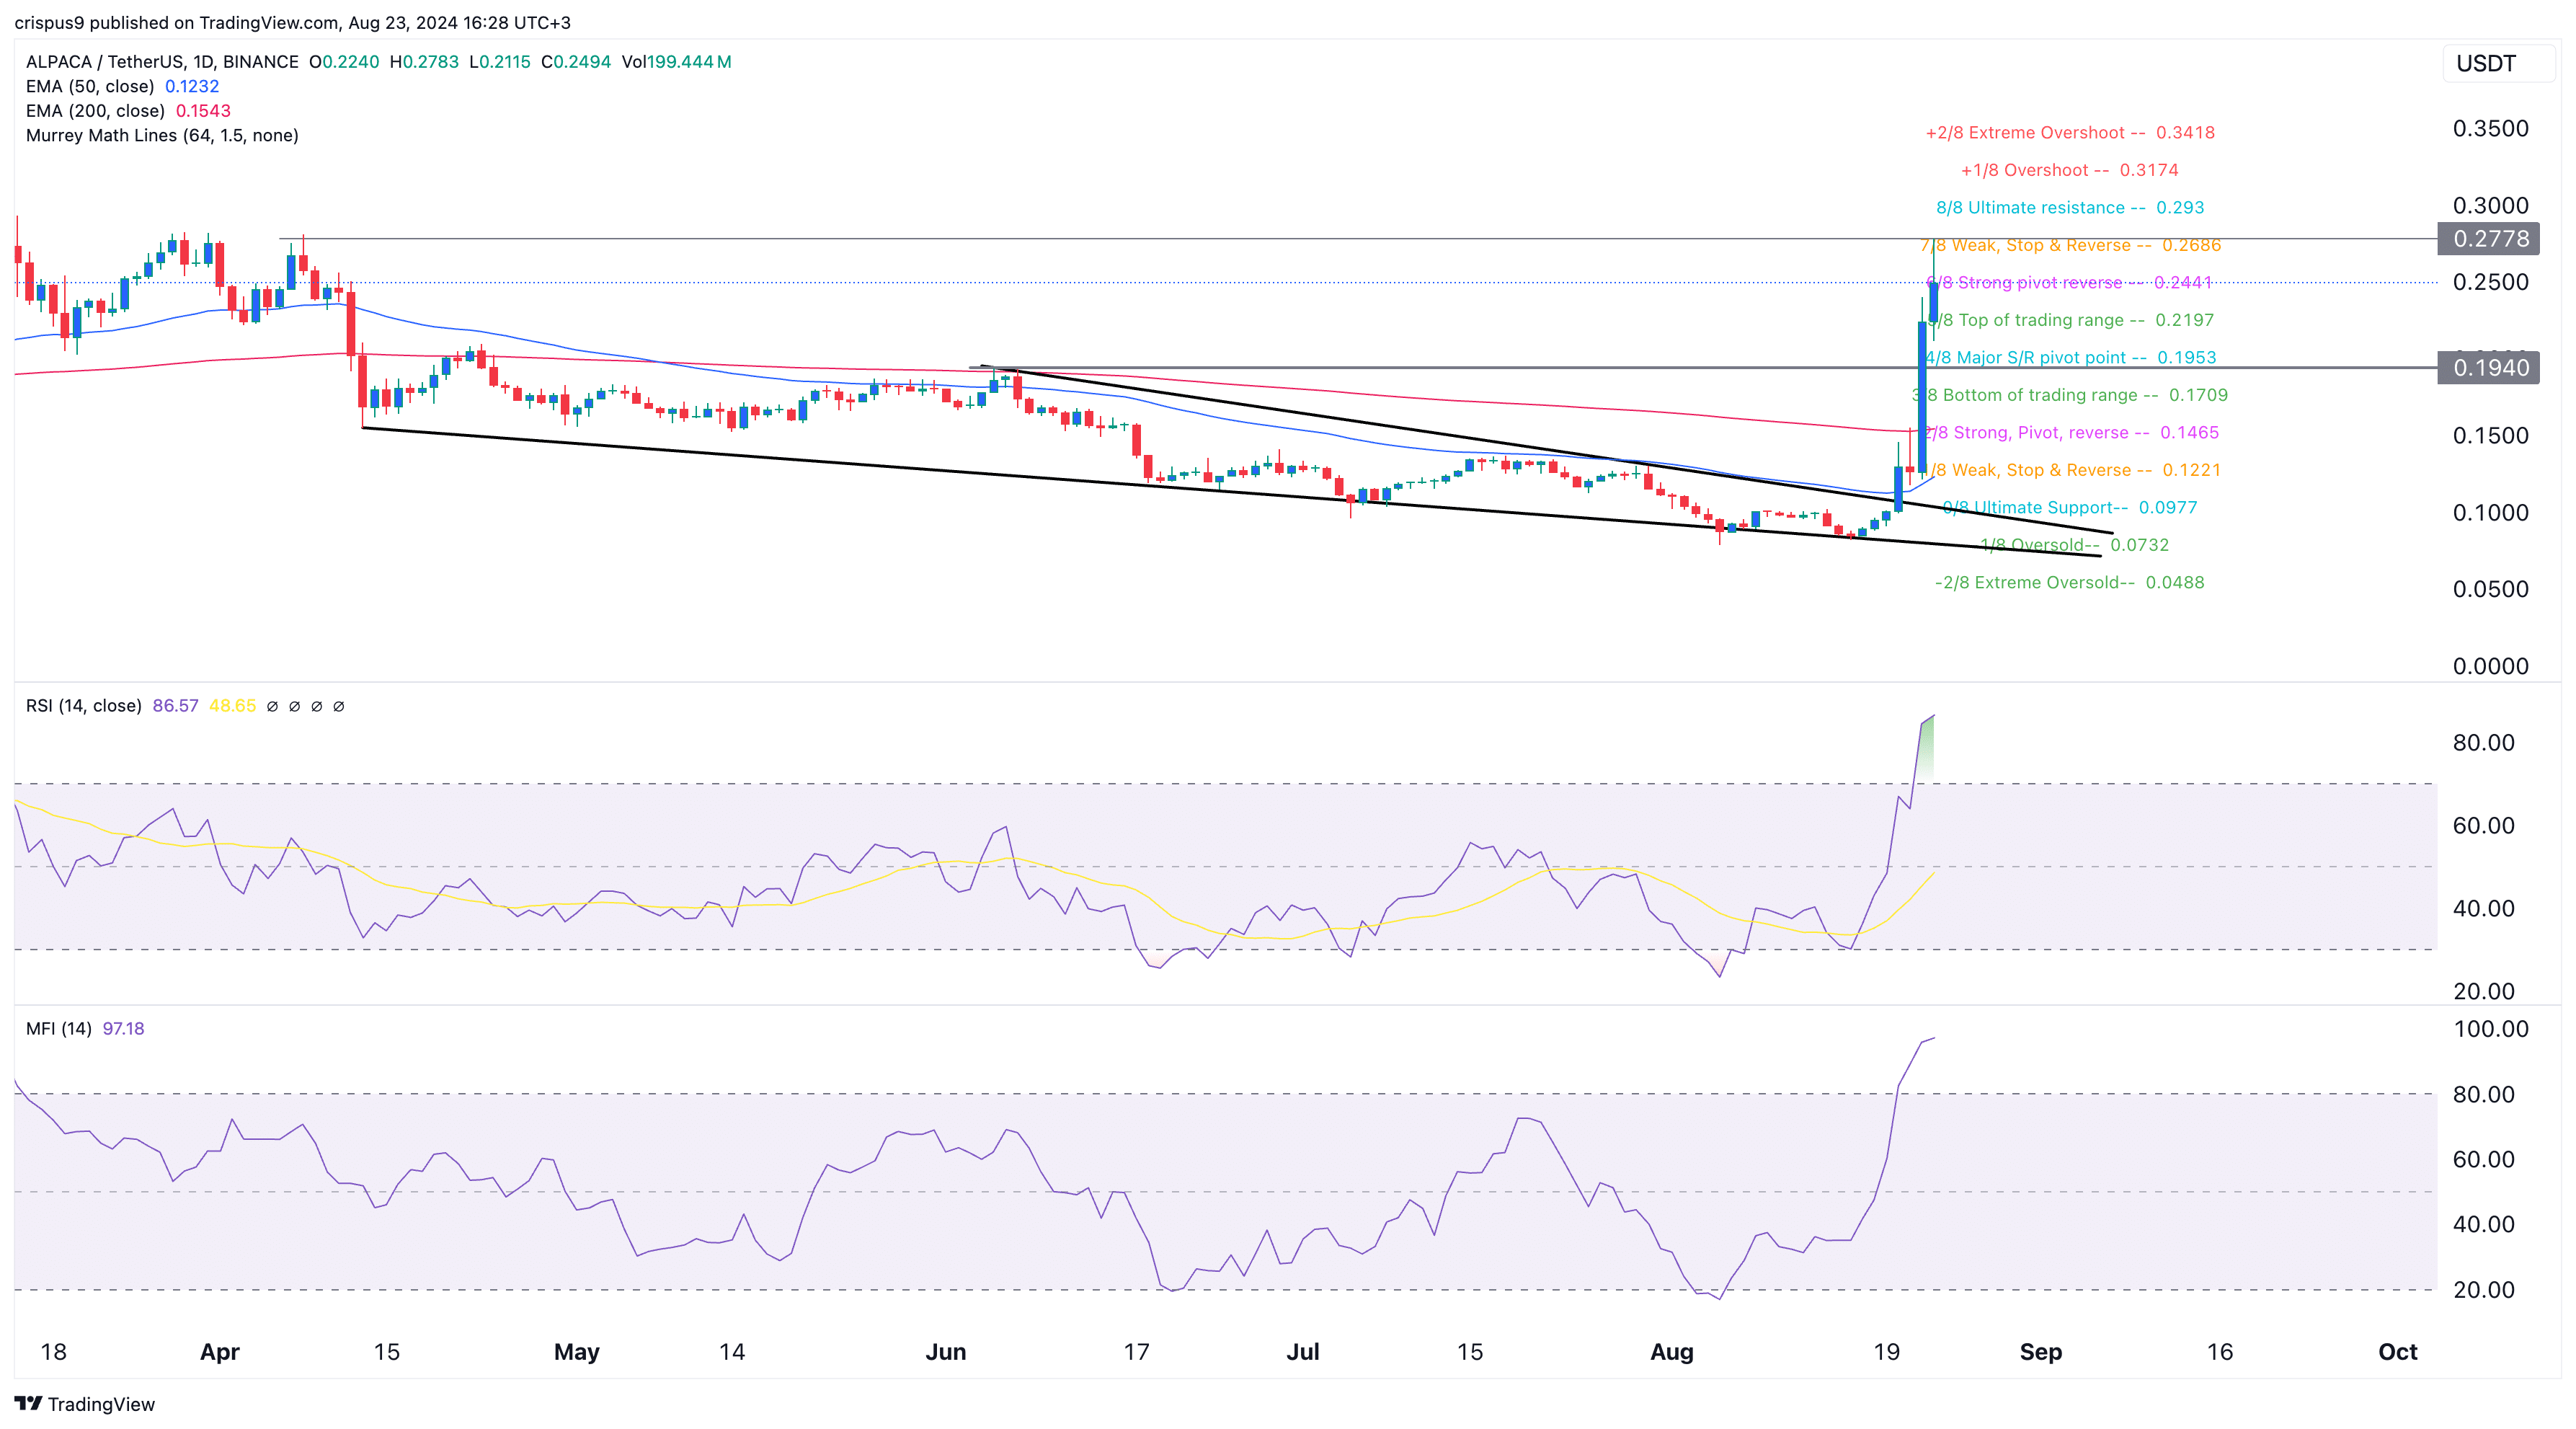The width and height of the screenshot is (2576, 1429).
Task: Click the 100.00 level on MFI axis
Action: coord(2491,1028)
